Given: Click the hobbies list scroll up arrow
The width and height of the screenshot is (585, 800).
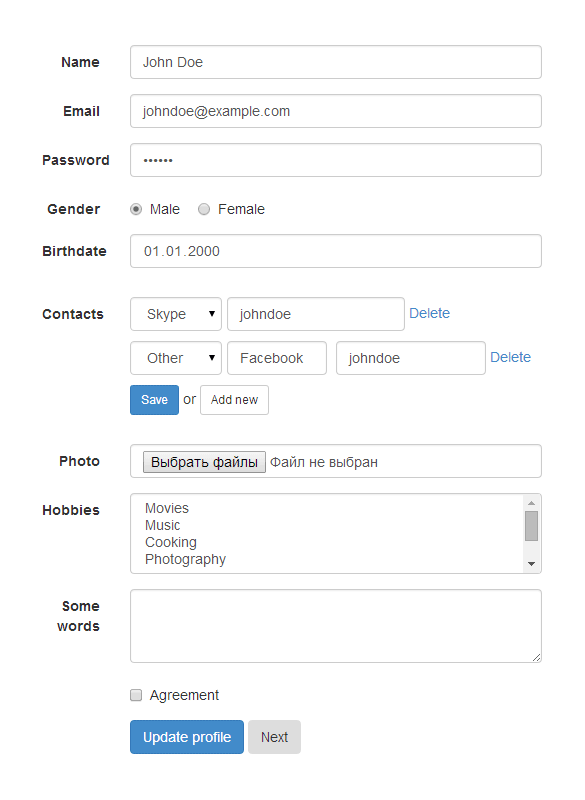Looking at the screenshot, I should 531,503.
